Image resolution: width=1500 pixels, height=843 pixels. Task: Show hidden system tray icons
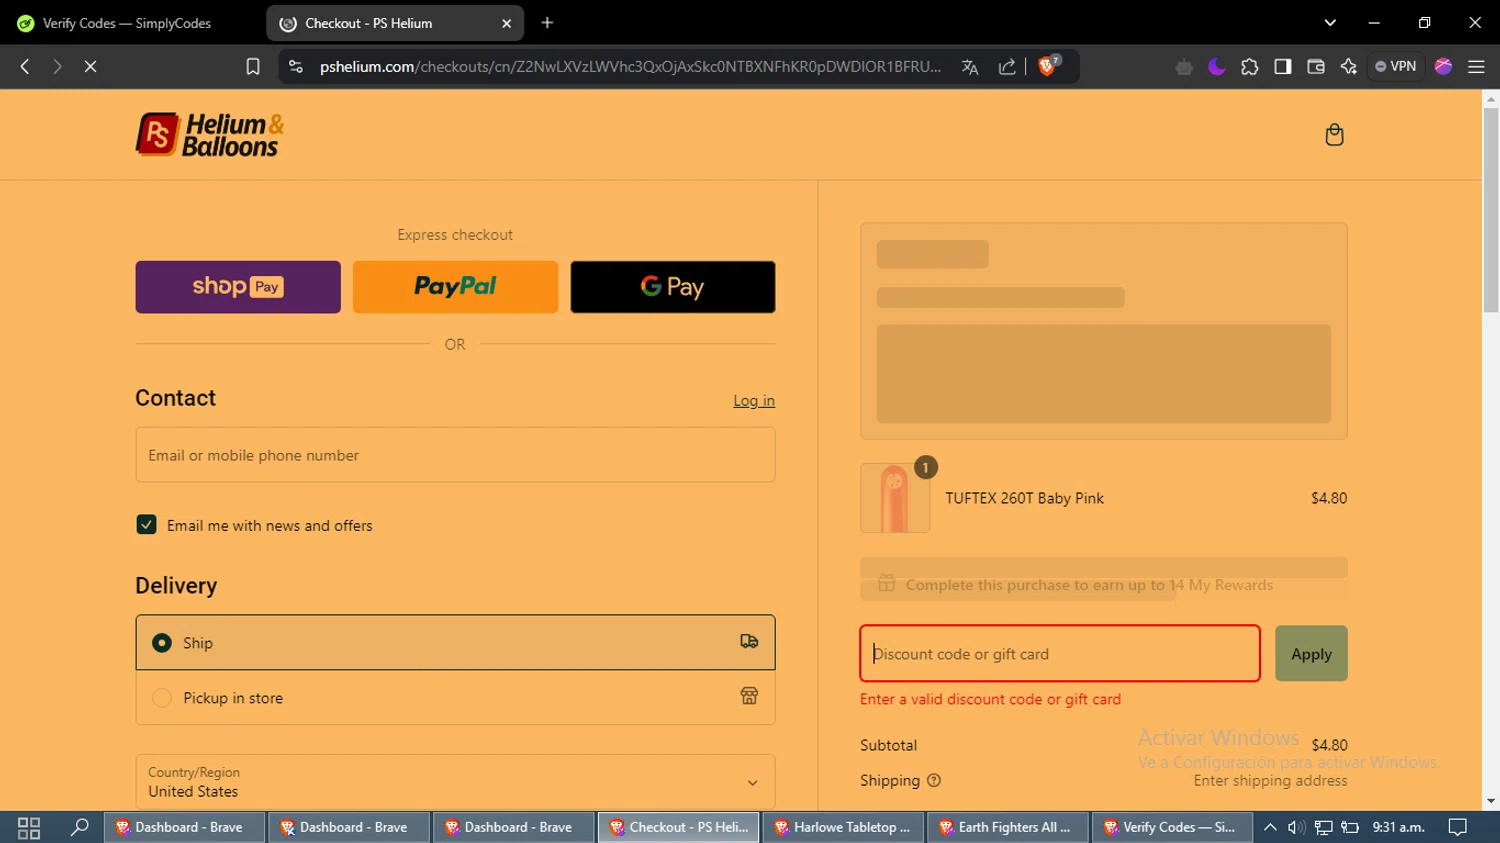tap(1270, 827)
